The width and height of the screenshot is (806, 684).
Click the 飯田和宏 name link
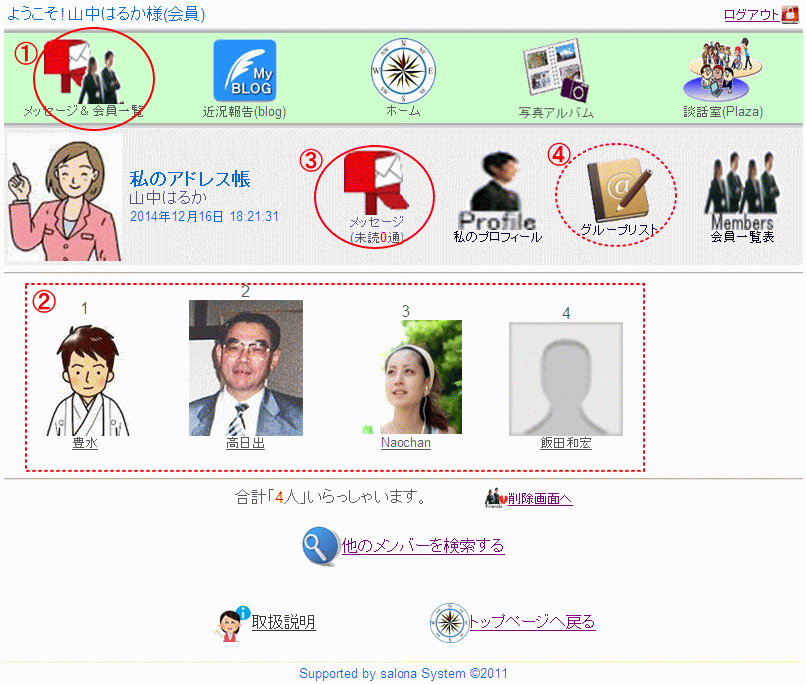coord(565,443)
